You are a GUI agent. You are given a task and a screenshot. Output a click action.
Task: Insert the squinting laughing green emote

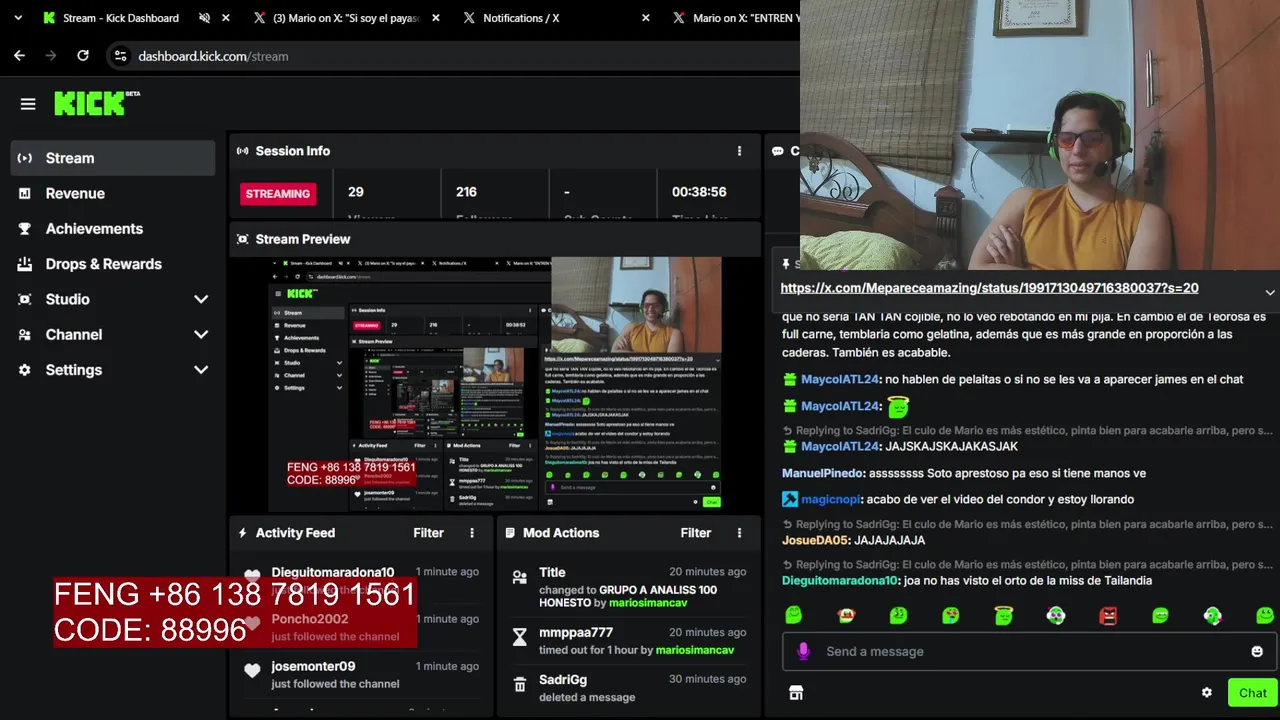tap(1160, 615)
